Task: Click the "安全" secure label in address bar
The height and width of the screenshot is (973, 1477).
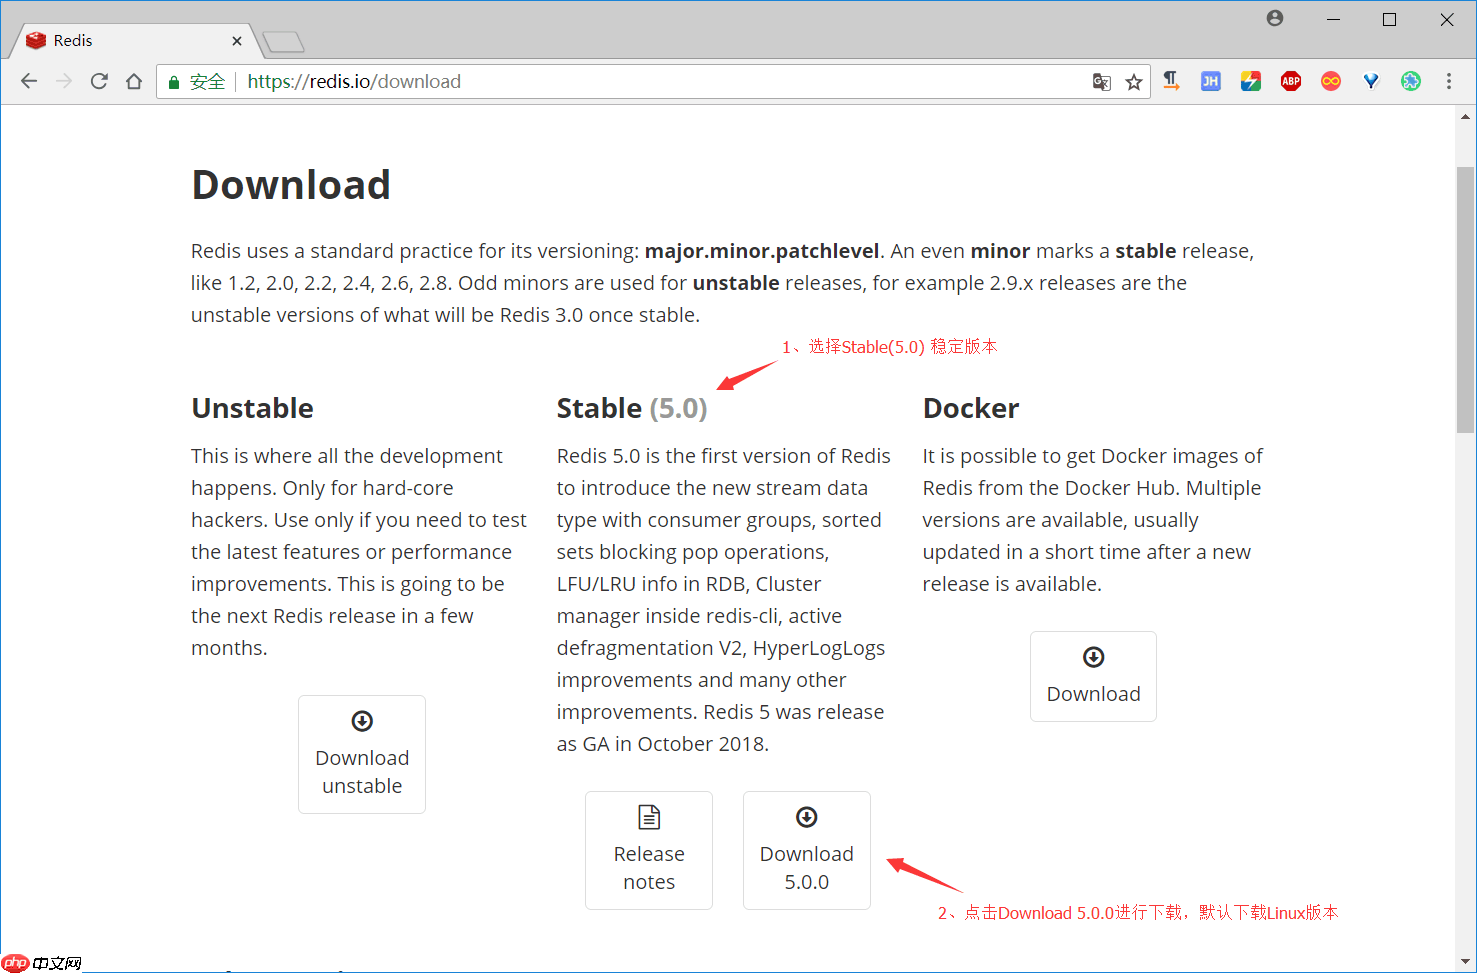Action: 207,82
